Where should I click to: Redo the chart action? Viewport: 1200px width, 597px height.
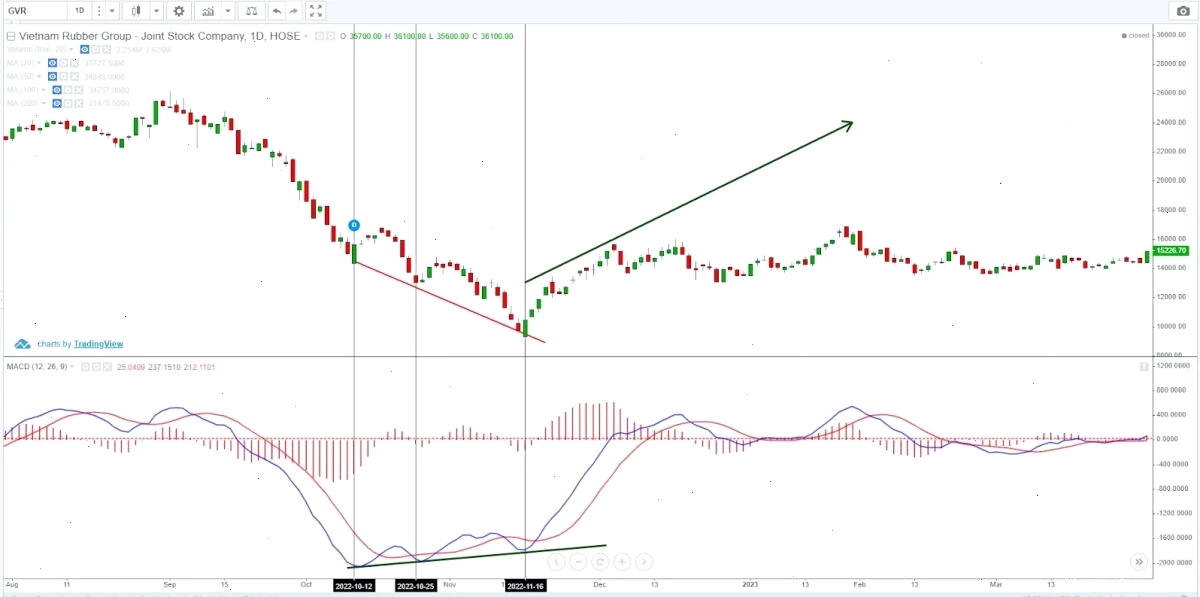pos(294,11)
